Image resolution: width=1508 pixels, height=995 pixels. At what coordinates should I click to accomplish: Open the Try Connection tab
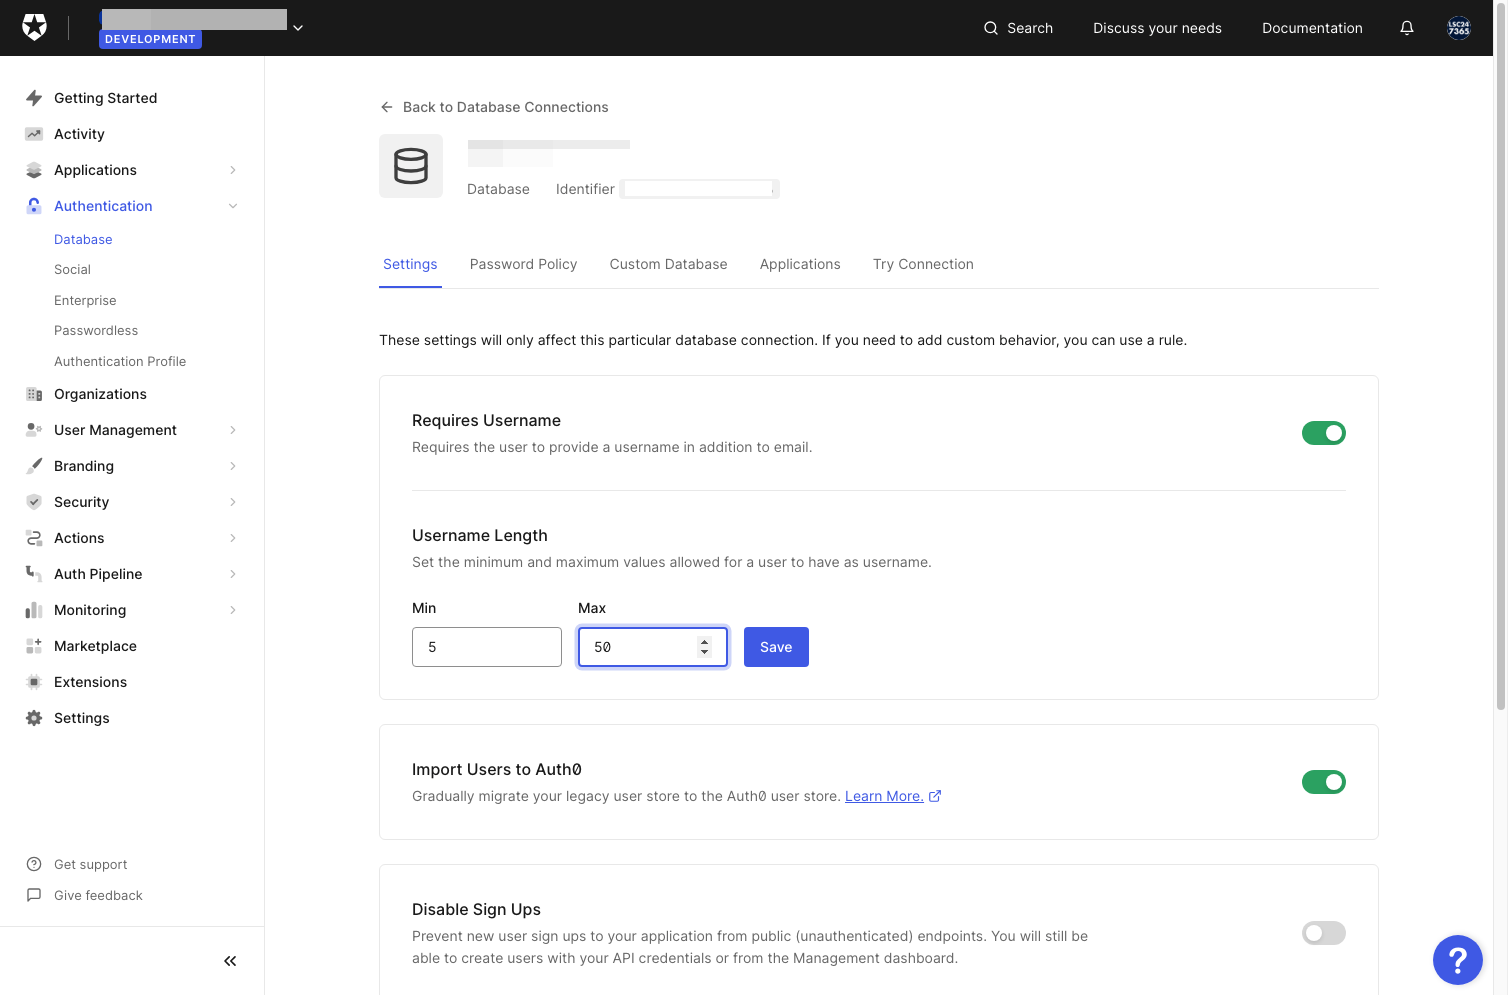[x=923, y=264]
